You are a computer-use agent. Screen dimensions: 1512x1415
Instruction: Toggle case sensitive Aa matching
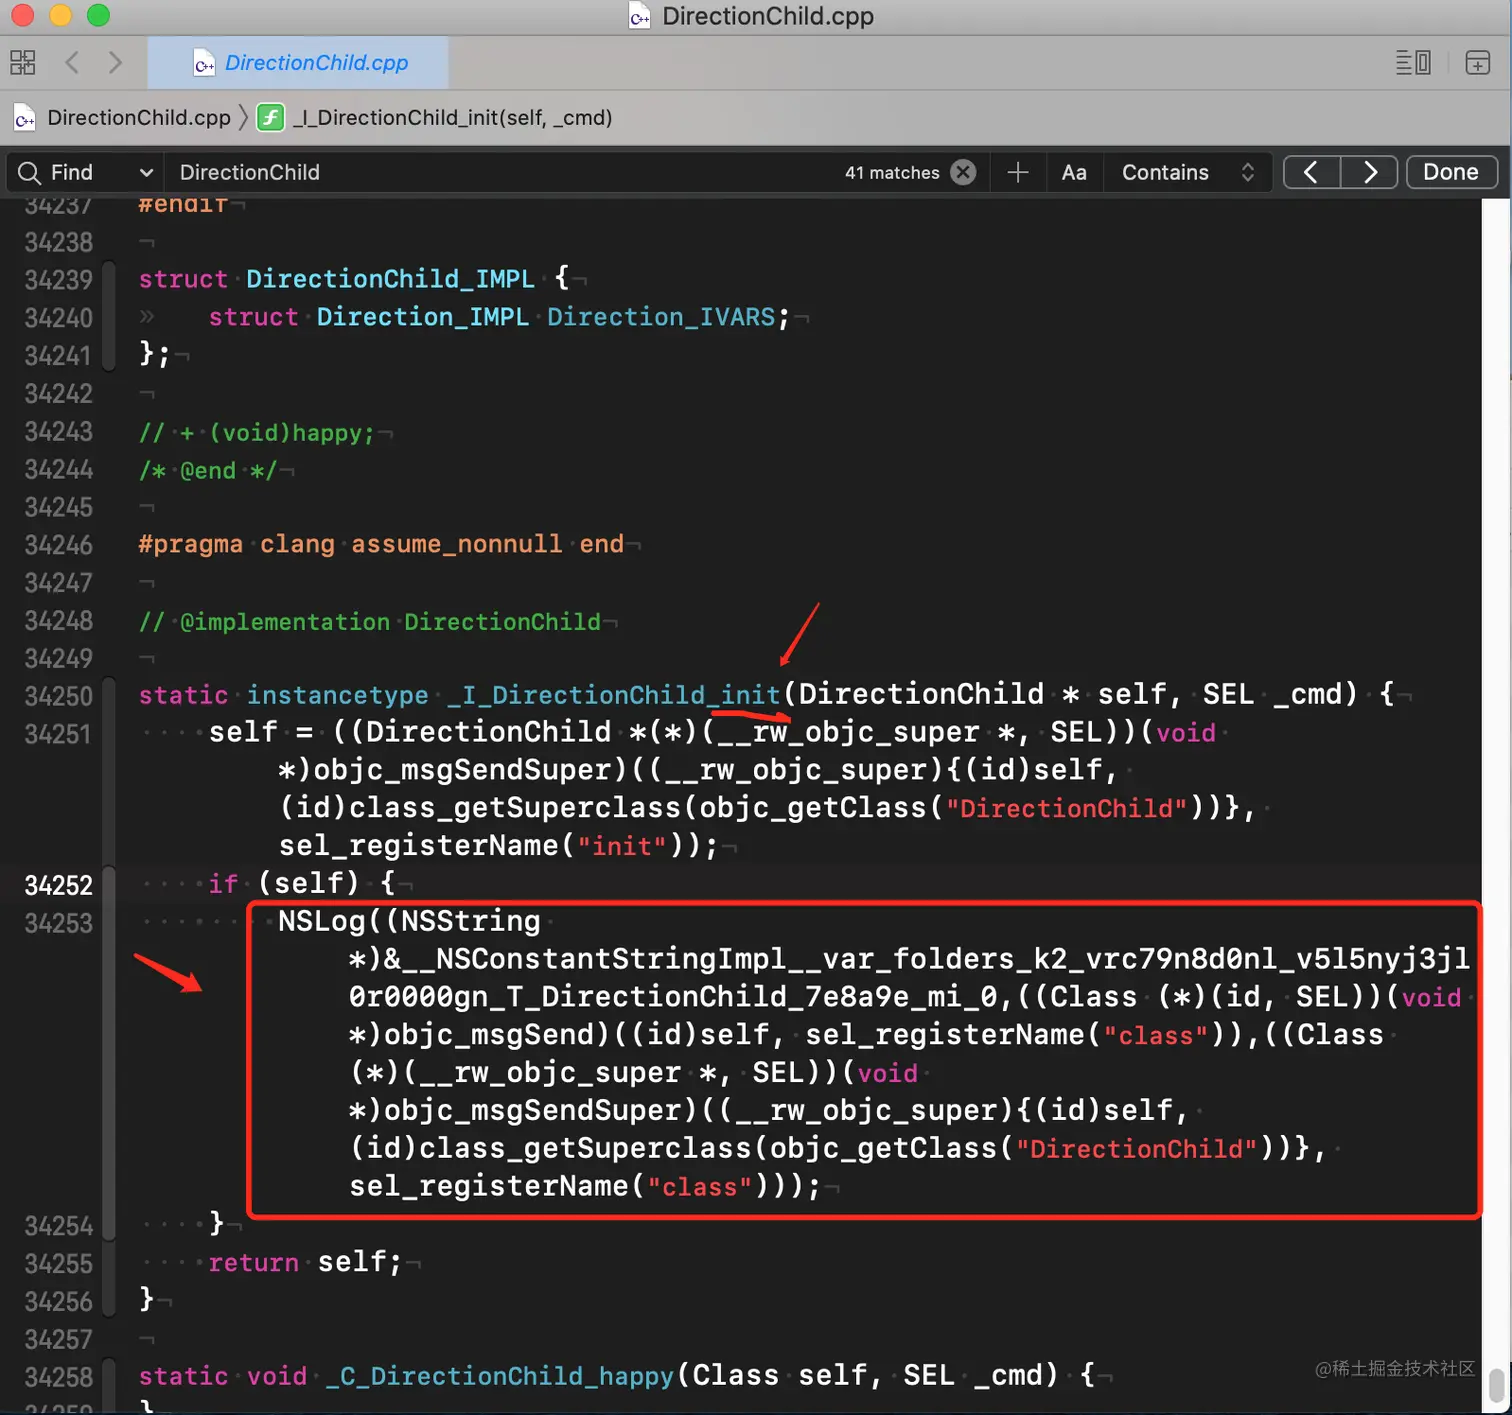(x=1074, y=173)
